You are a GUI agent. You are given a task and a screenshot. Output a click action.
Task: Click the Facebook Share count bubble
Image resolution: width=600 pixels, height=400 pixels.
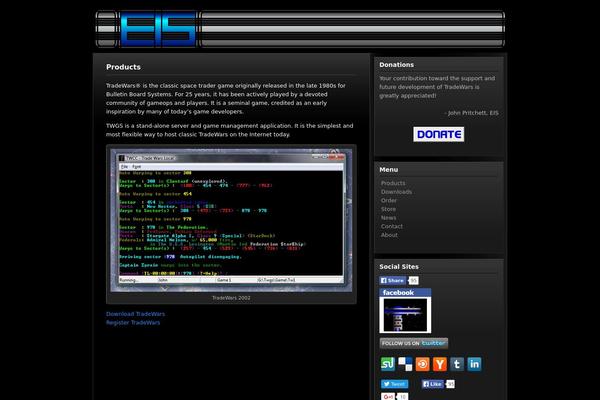coord(413,281)
